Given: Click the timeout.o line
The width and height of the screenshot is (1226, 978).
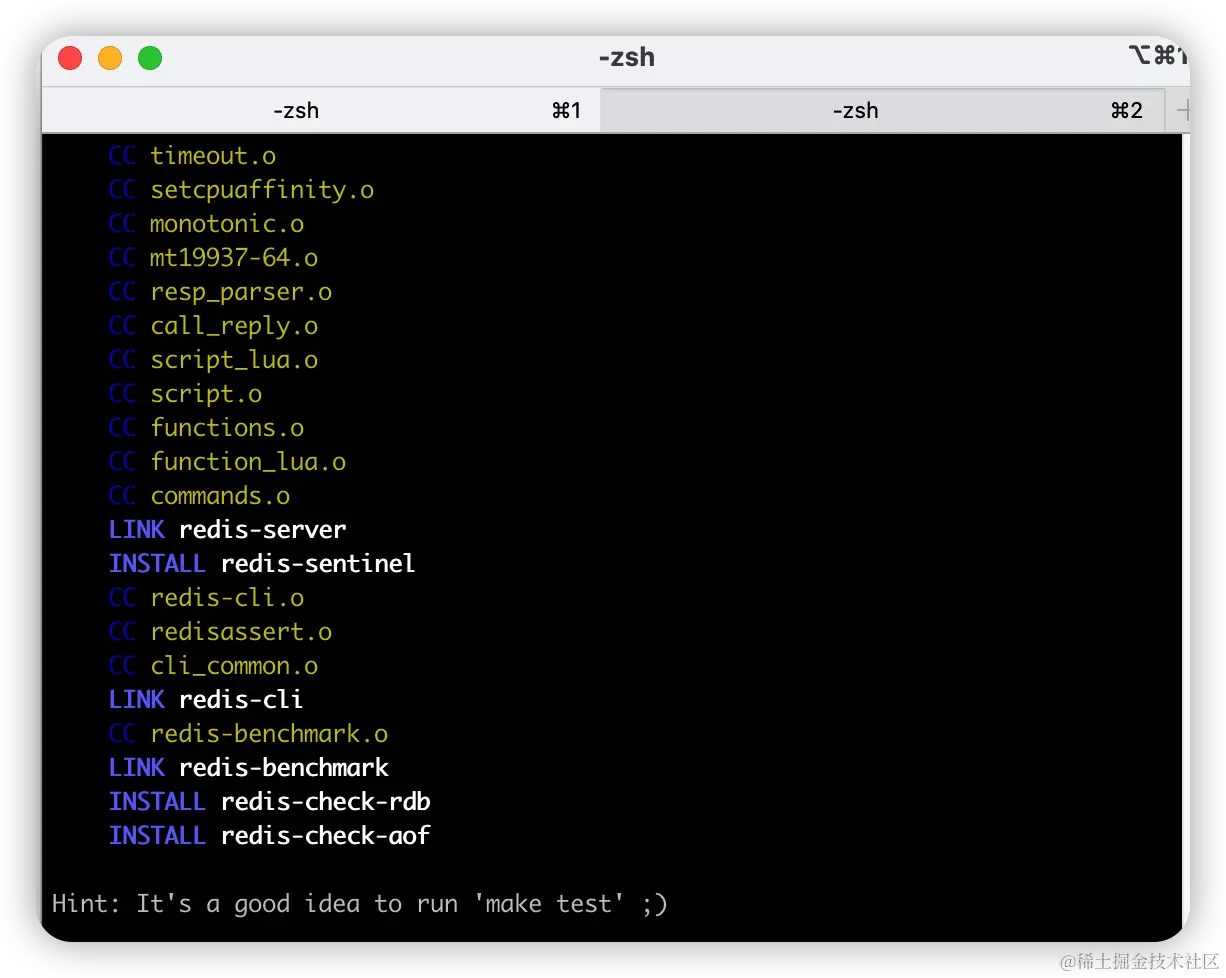Looking at the screenshot, I should click(192, 156).
